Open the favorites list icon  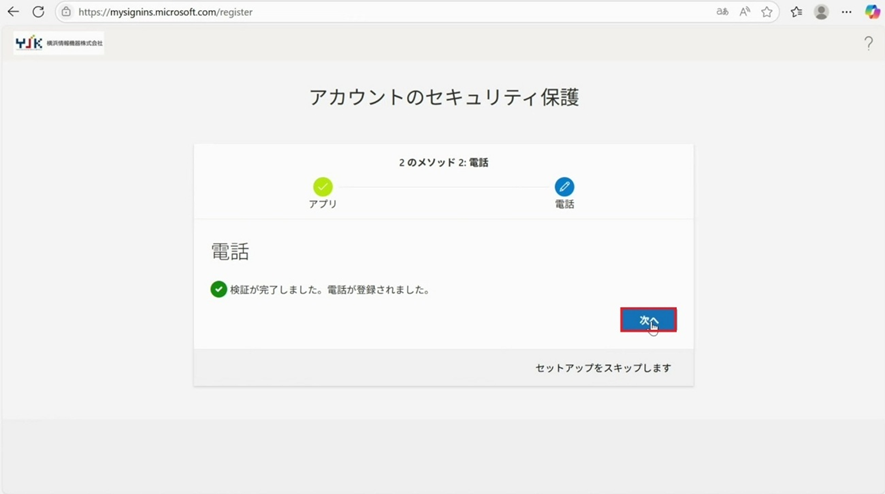(796, 12)
